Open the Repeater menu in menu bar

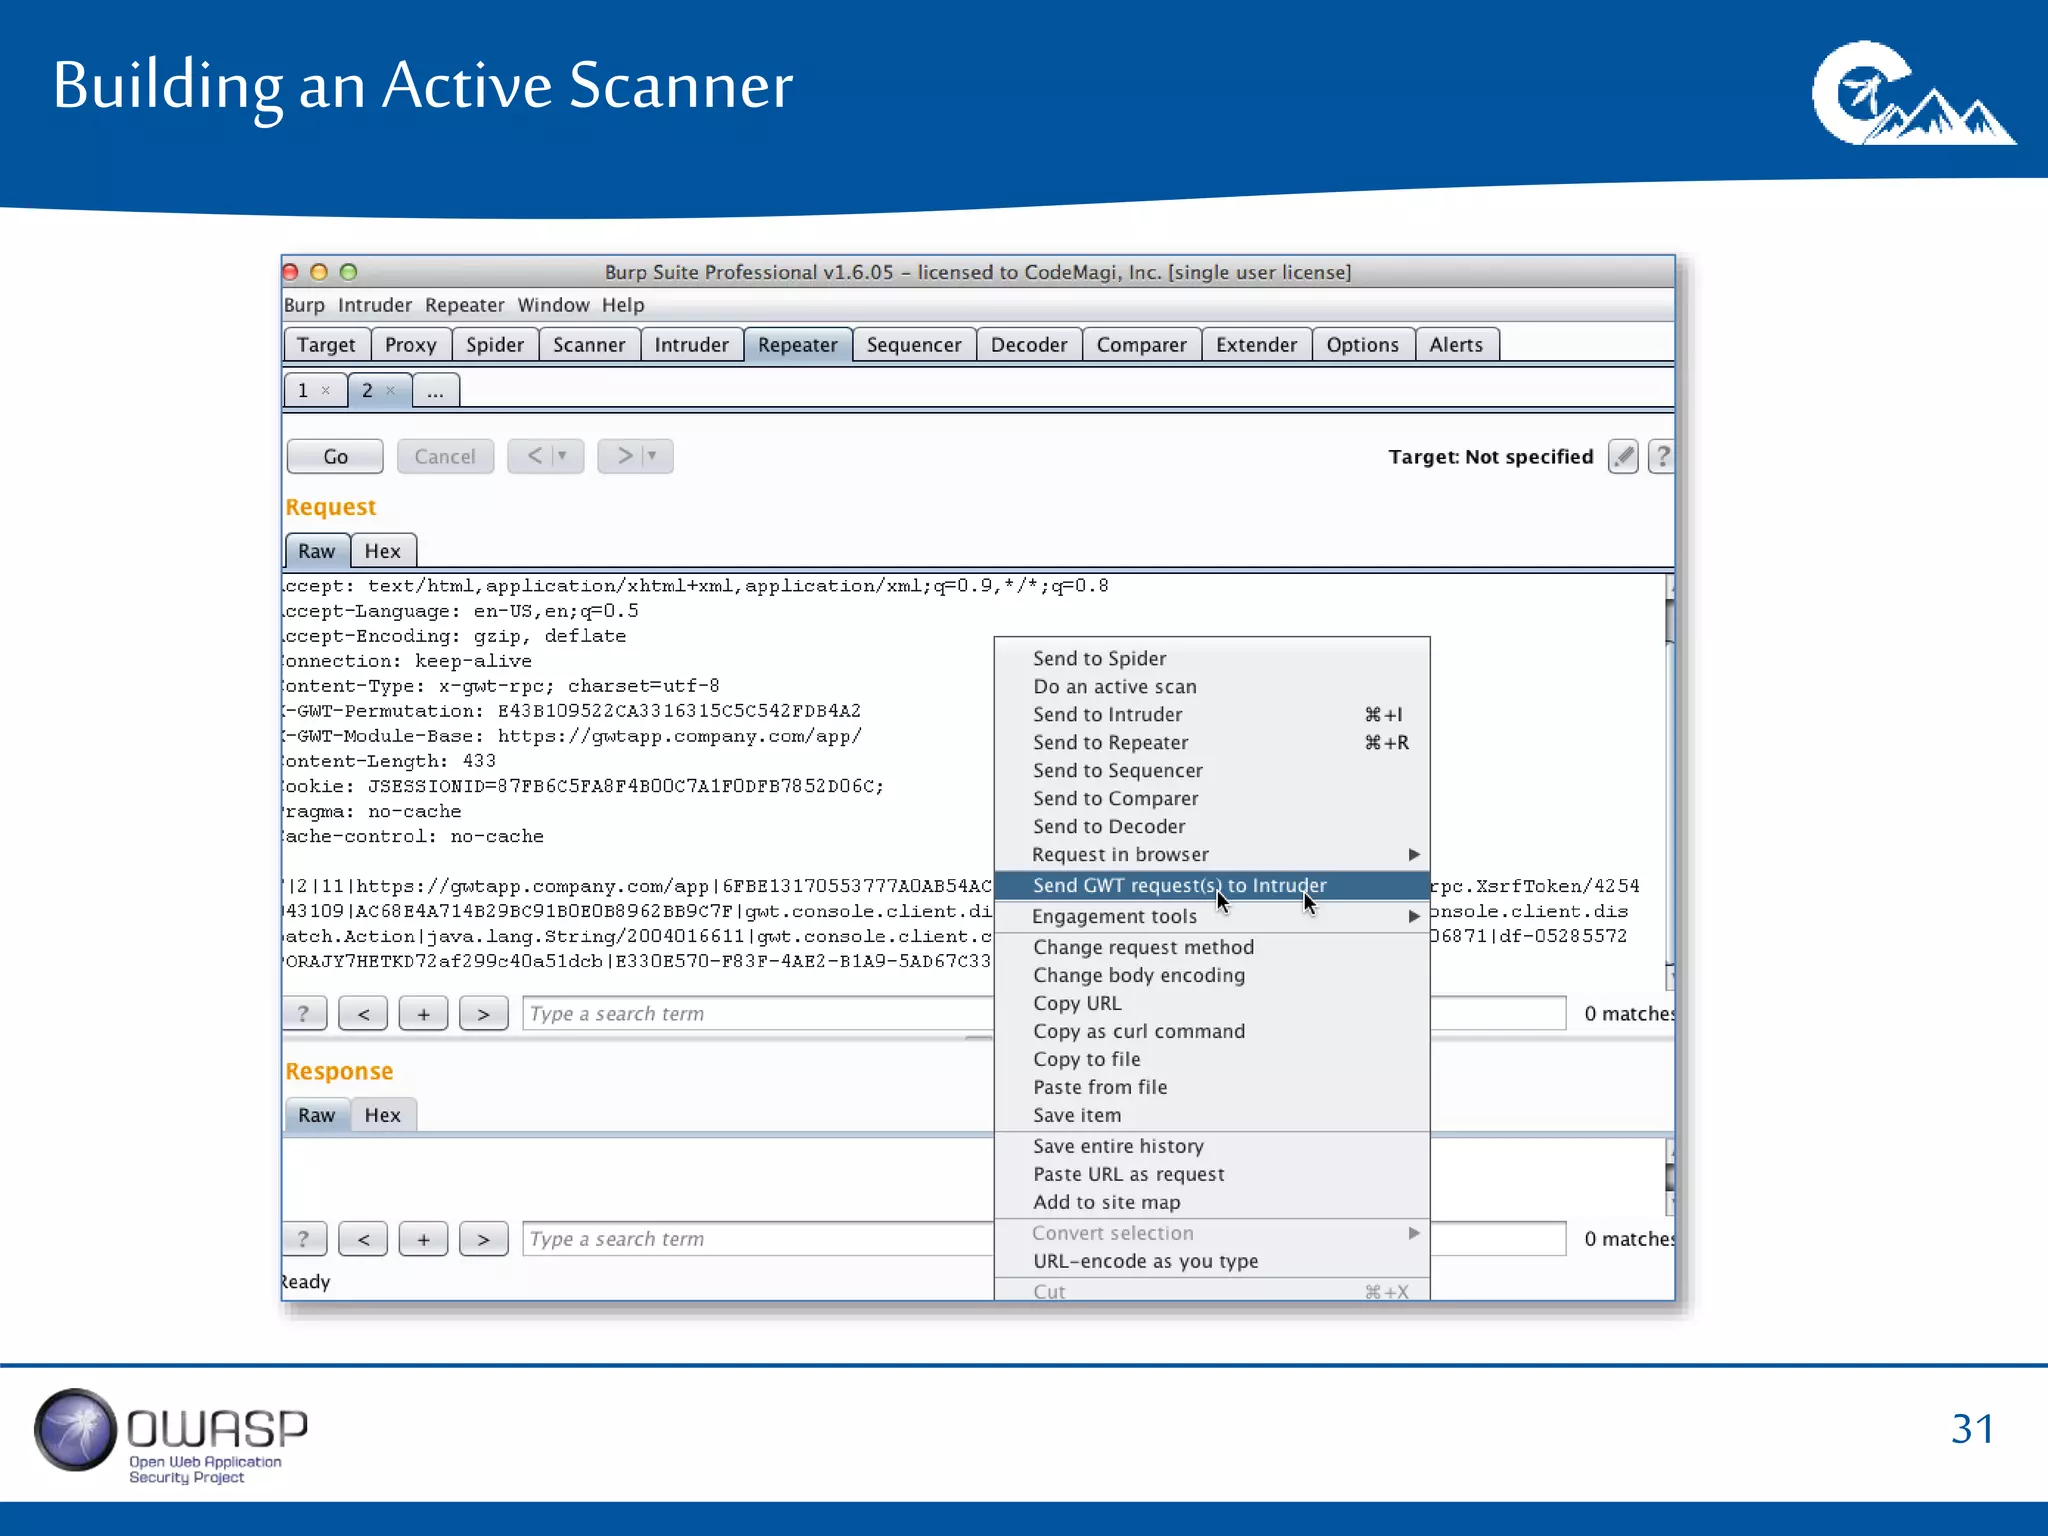tap(465, 305)
